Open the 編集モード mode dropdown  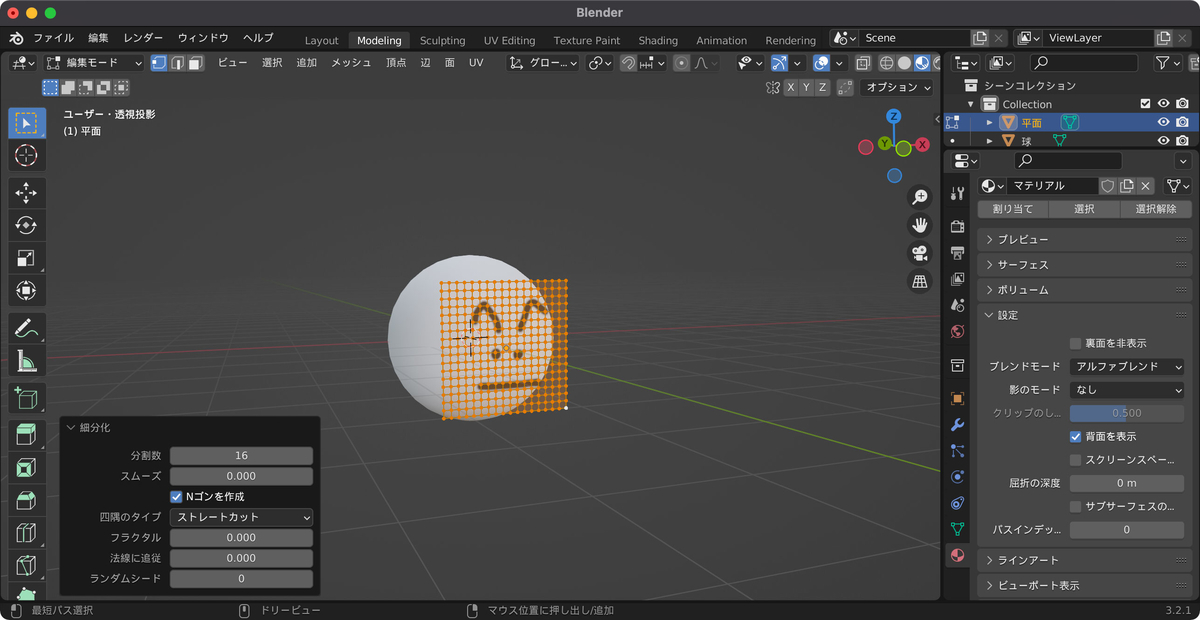[x=96, y=62]
